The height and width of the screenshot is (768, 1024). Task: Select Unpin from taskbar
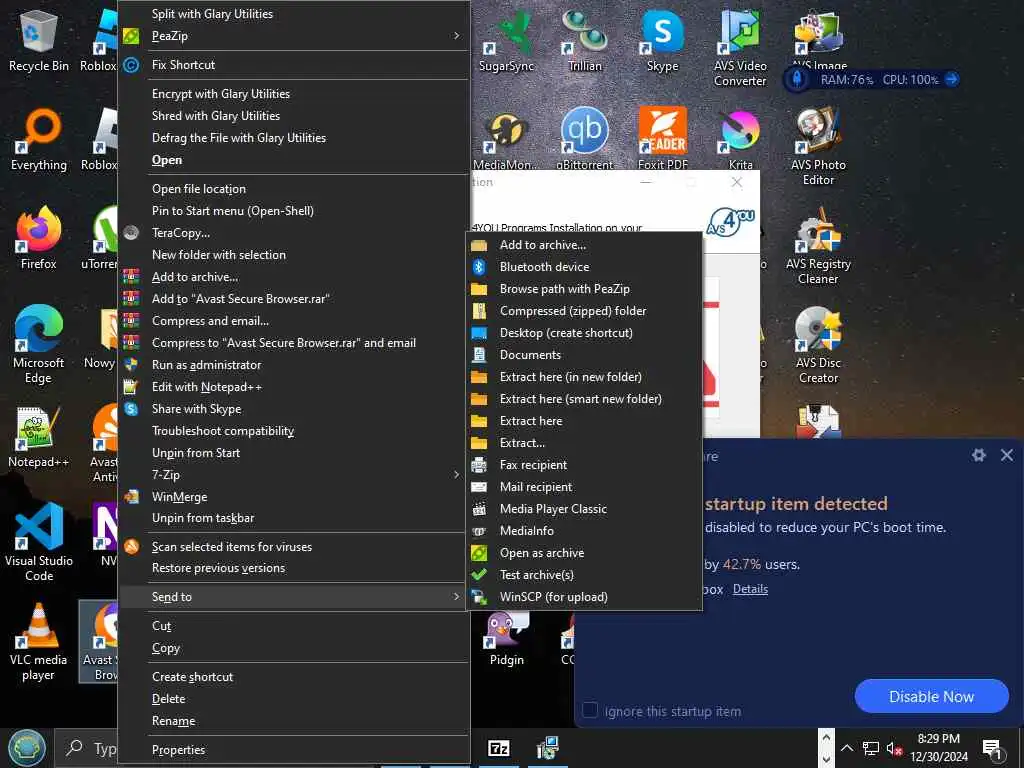[x=295, y=519]
